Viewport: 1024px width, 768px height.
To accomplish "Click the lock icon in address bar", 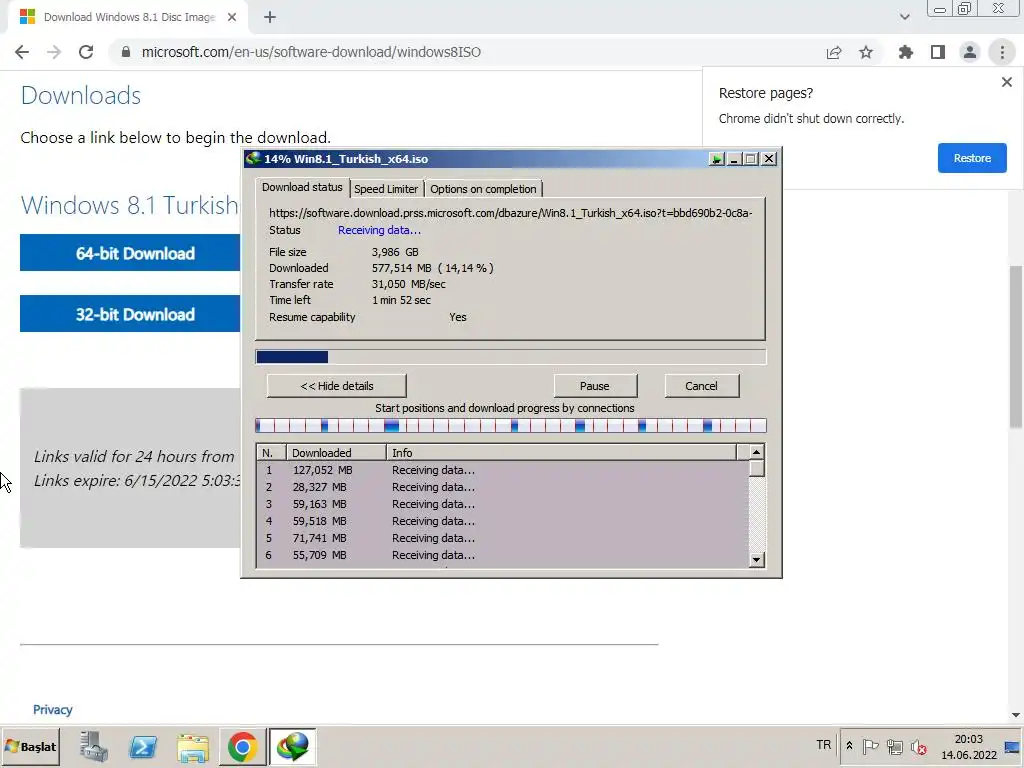I will [126, 52].
